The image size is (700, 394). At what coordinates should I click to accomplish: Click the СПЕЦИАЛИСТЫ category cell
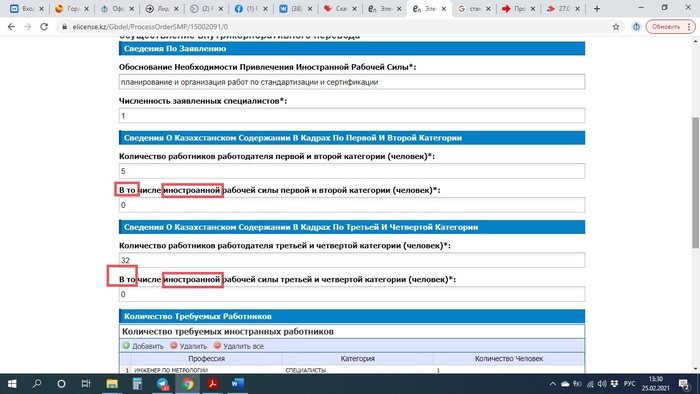(x=358, y=370)
